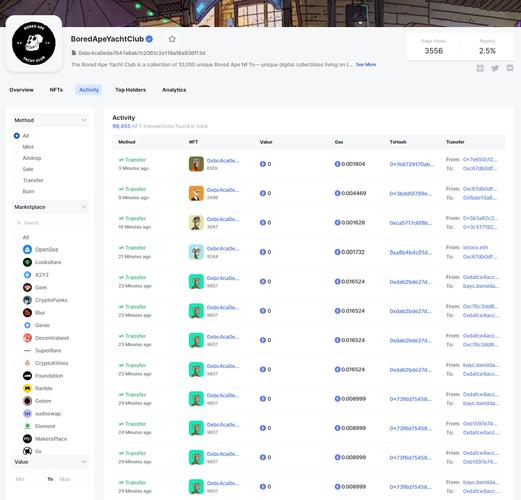Screen dimensions: 521x500
Task: Open NFT thumbnail of 16-minute-old transfer
Action: (x=196, y=223)
